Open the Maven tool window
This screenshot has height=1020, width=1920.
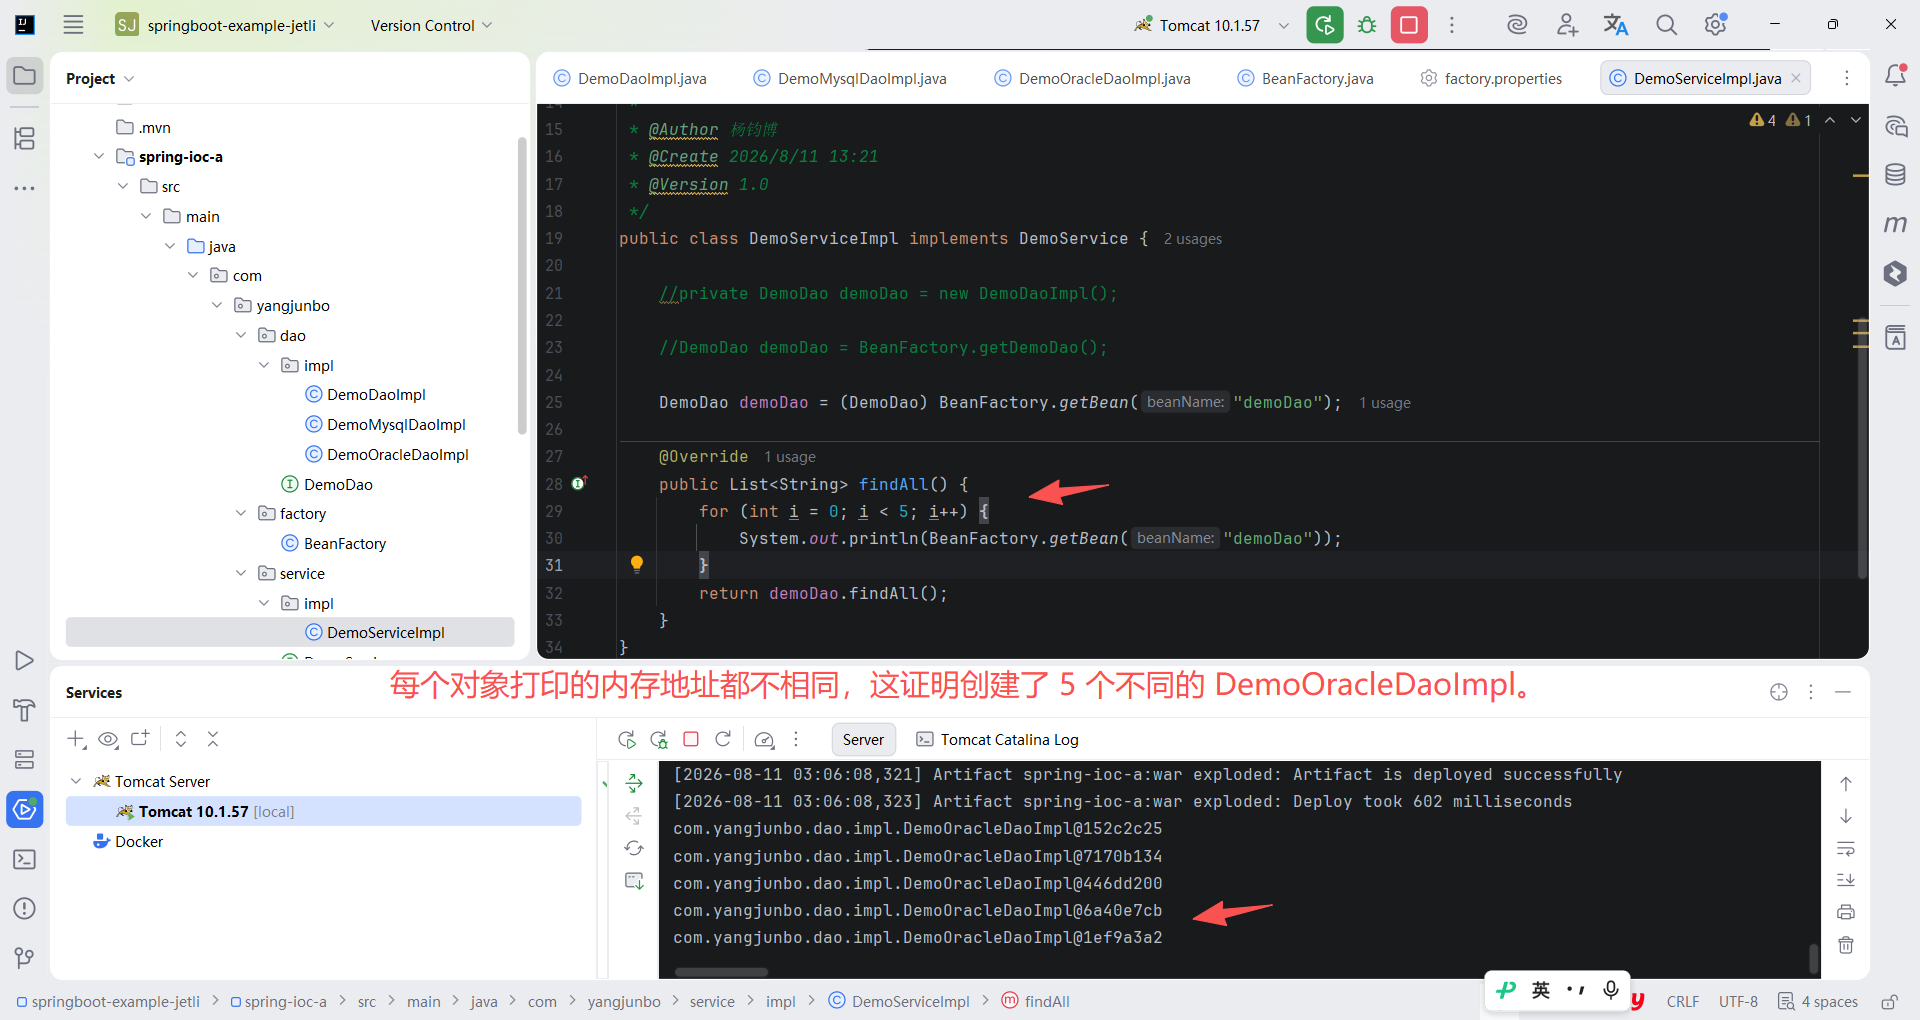click(x=1895, y=224)
